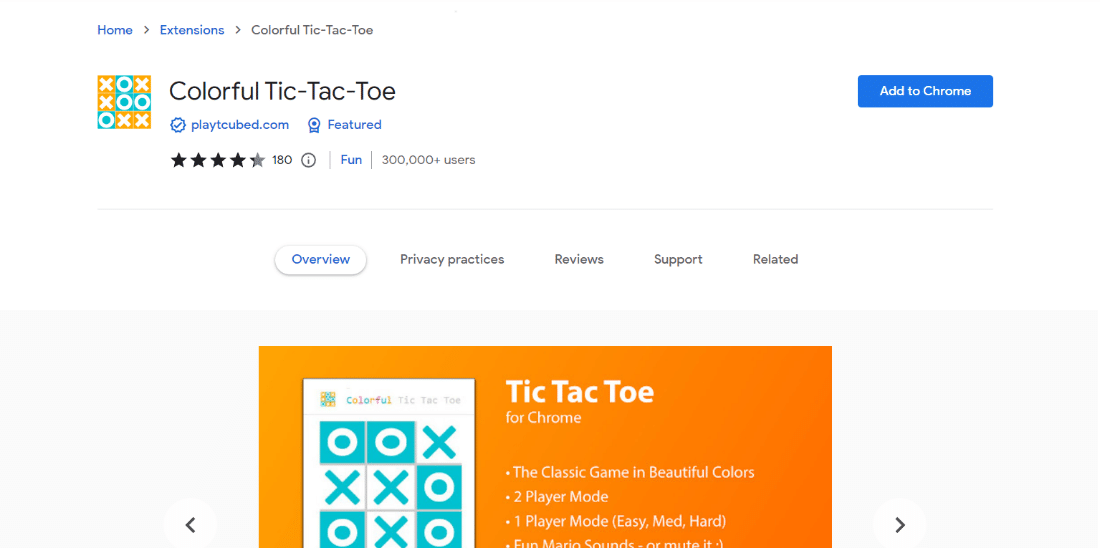Click the breadcrumb chevron after Home
Image resolution: width=1100 pixels, height=548 pixels.
pyautogui.click(x=147, y=30)
